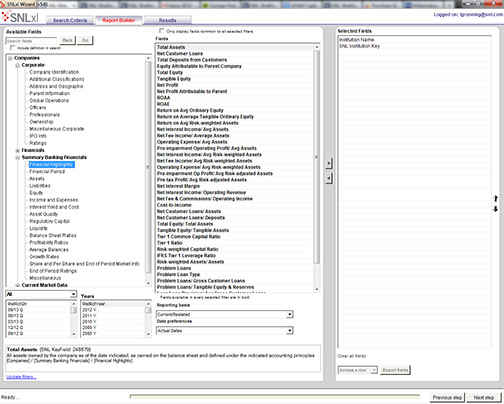Move selected field down with the down-arrow icon
This screenshot has height=404, width=504.
tap(496, 209)
